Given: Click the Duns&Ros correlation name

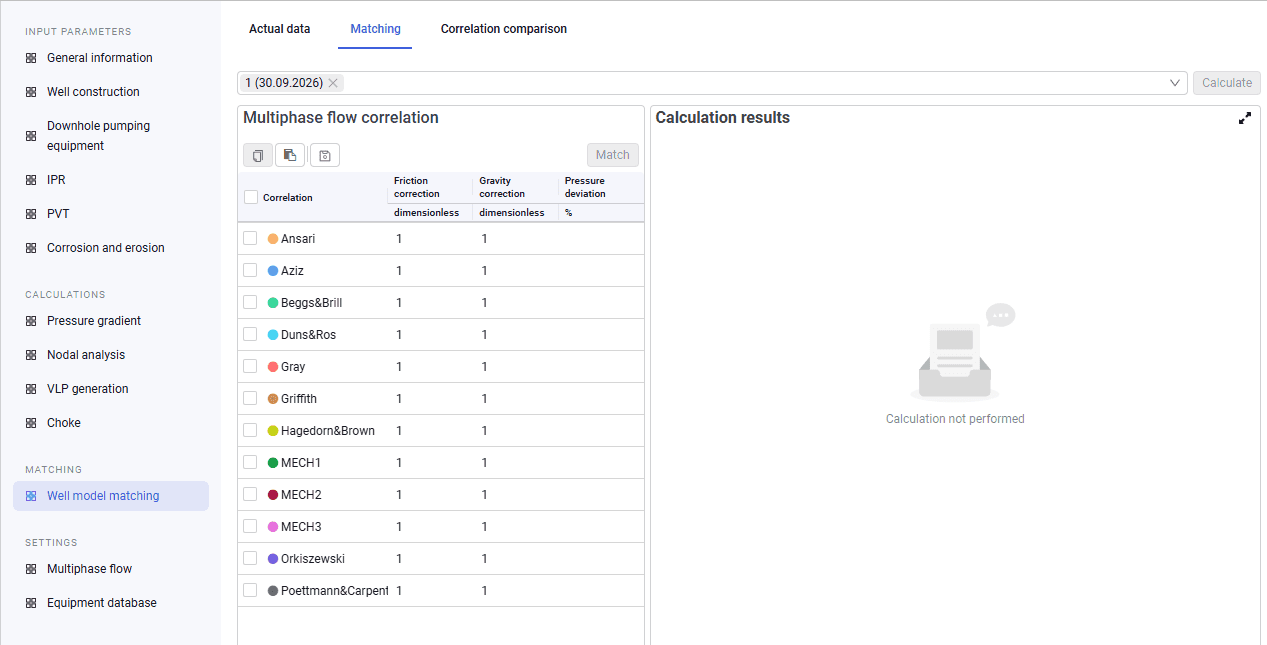Looking at the screenshot, I should point(308,335).
